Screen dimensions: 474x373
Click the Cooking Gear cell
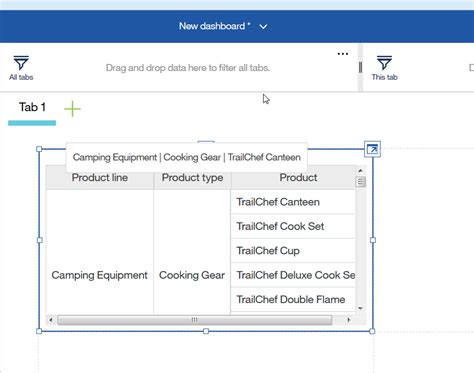pos(192,275)
